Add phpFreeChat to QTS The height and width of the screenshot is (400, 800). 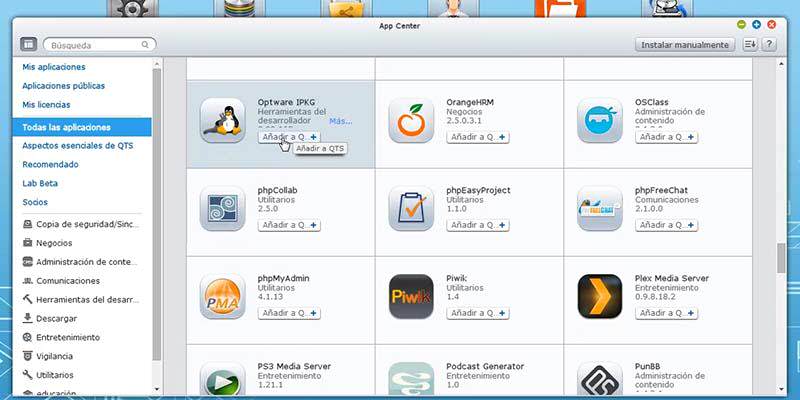666,225
